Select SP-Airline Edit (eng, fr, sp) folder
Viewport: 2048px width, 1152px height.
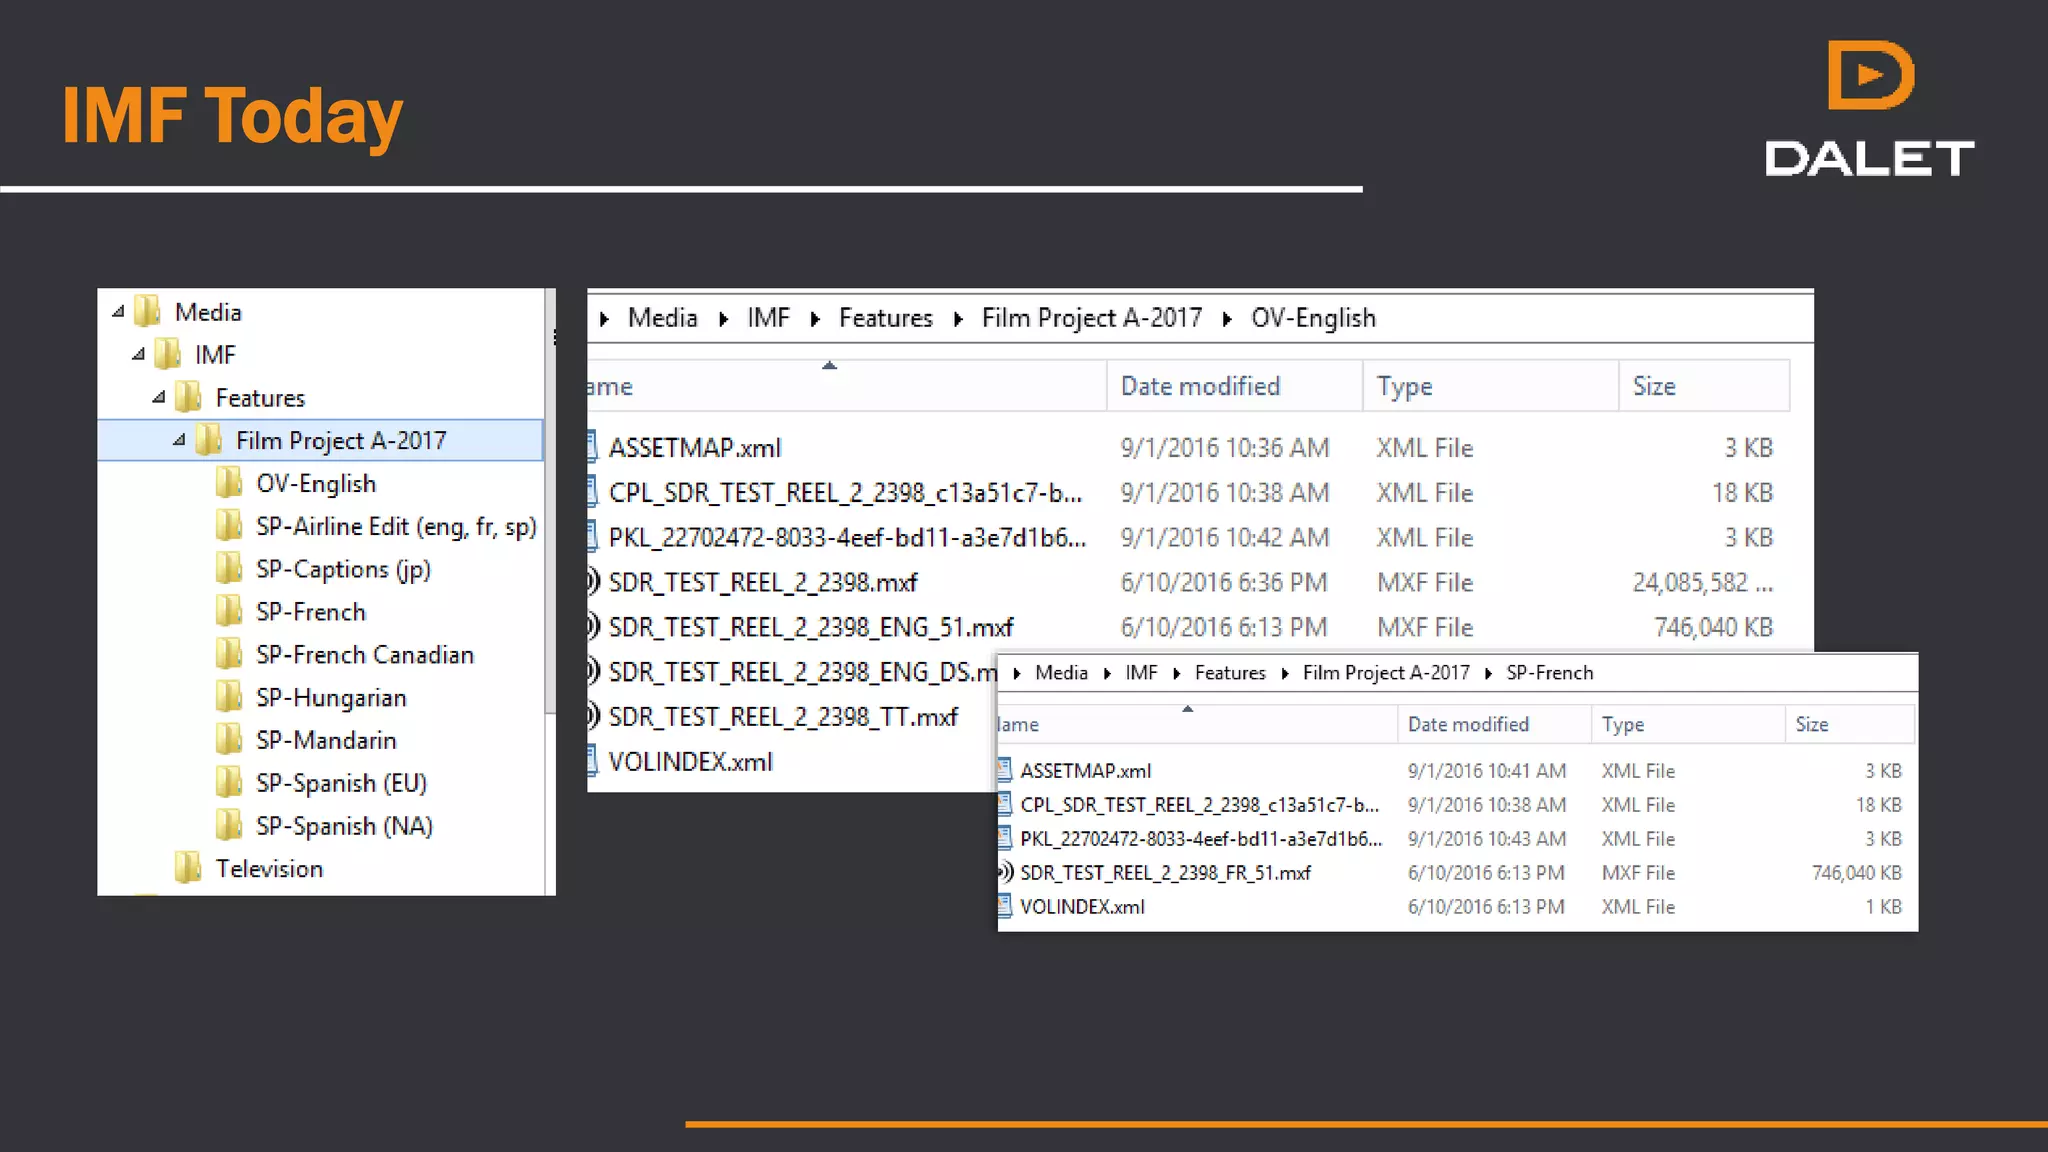(x=395, y=526)
